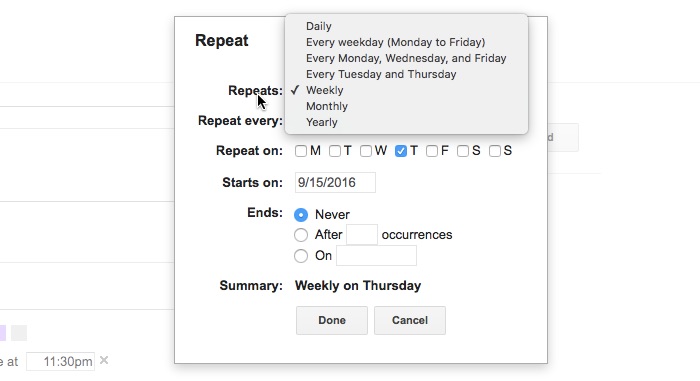Viewport: 700px width, 381px height.
Task: Click the Starts on date field
Action: click(x=335, y=183)
